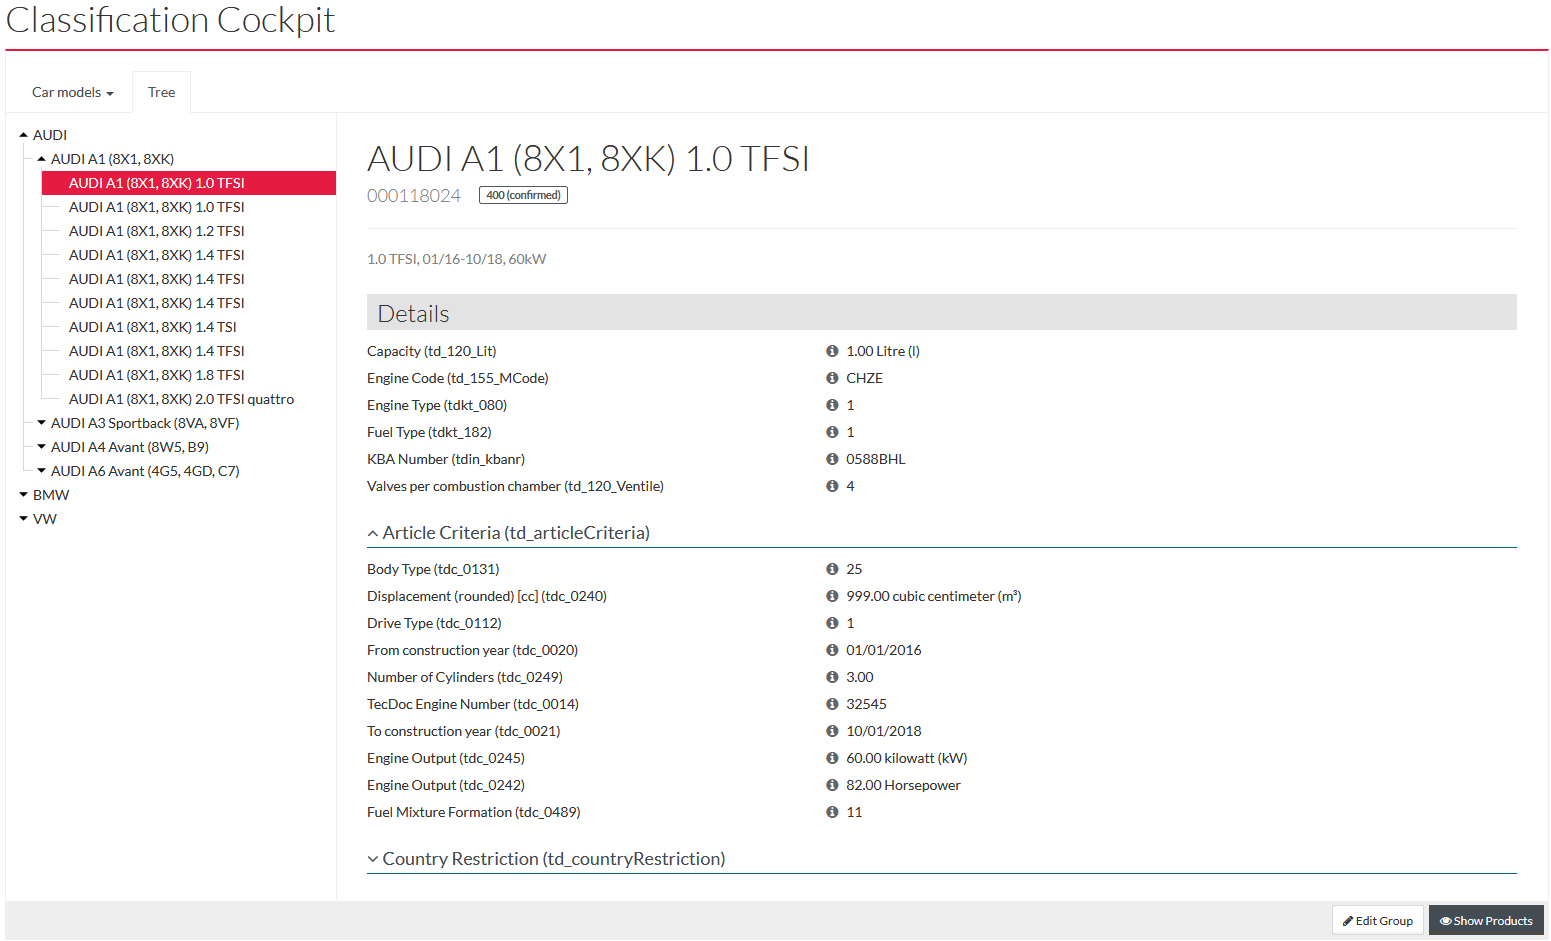Screen dimensions: 1551x941
Task: Click the TecDoc Engine Number (tdc_0014) label
Action: tap(473, 704)
